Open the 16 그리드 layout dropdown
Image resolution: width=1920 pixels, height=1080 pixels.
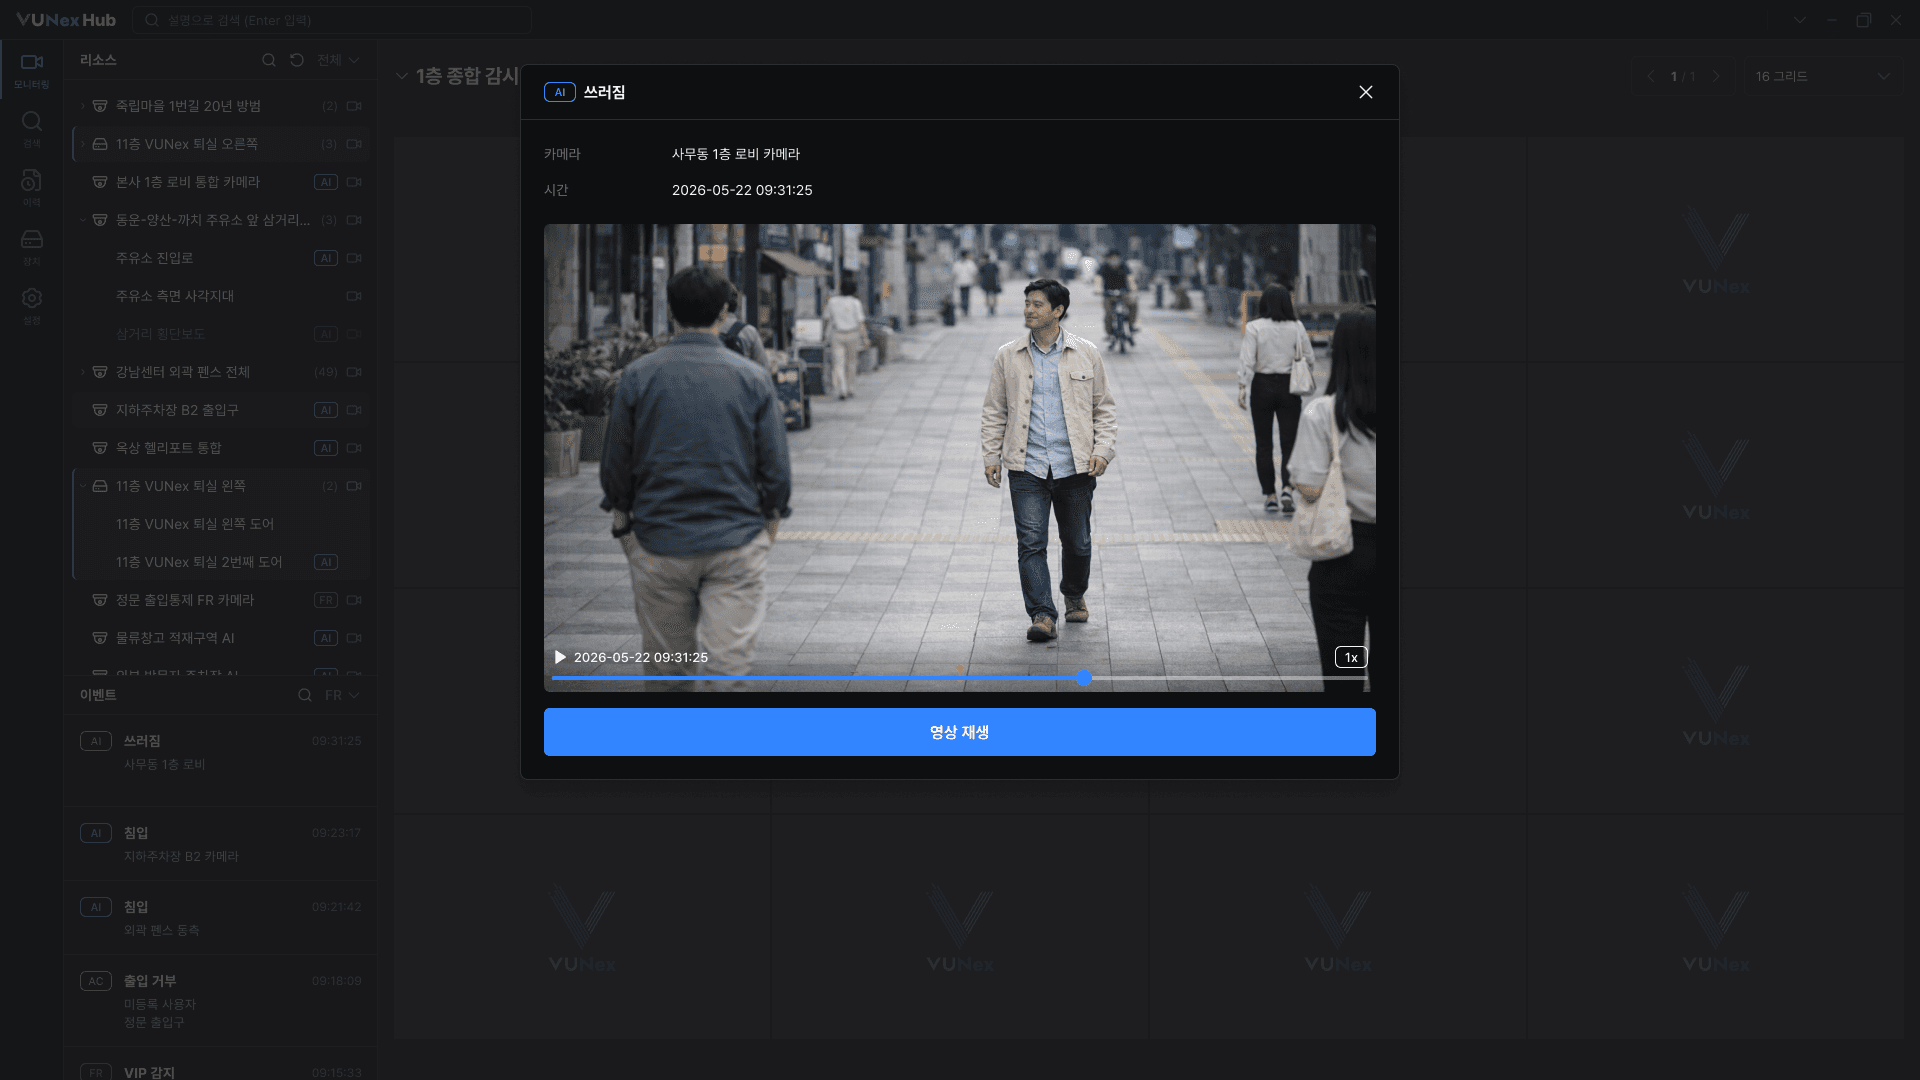coord(1823,76)
